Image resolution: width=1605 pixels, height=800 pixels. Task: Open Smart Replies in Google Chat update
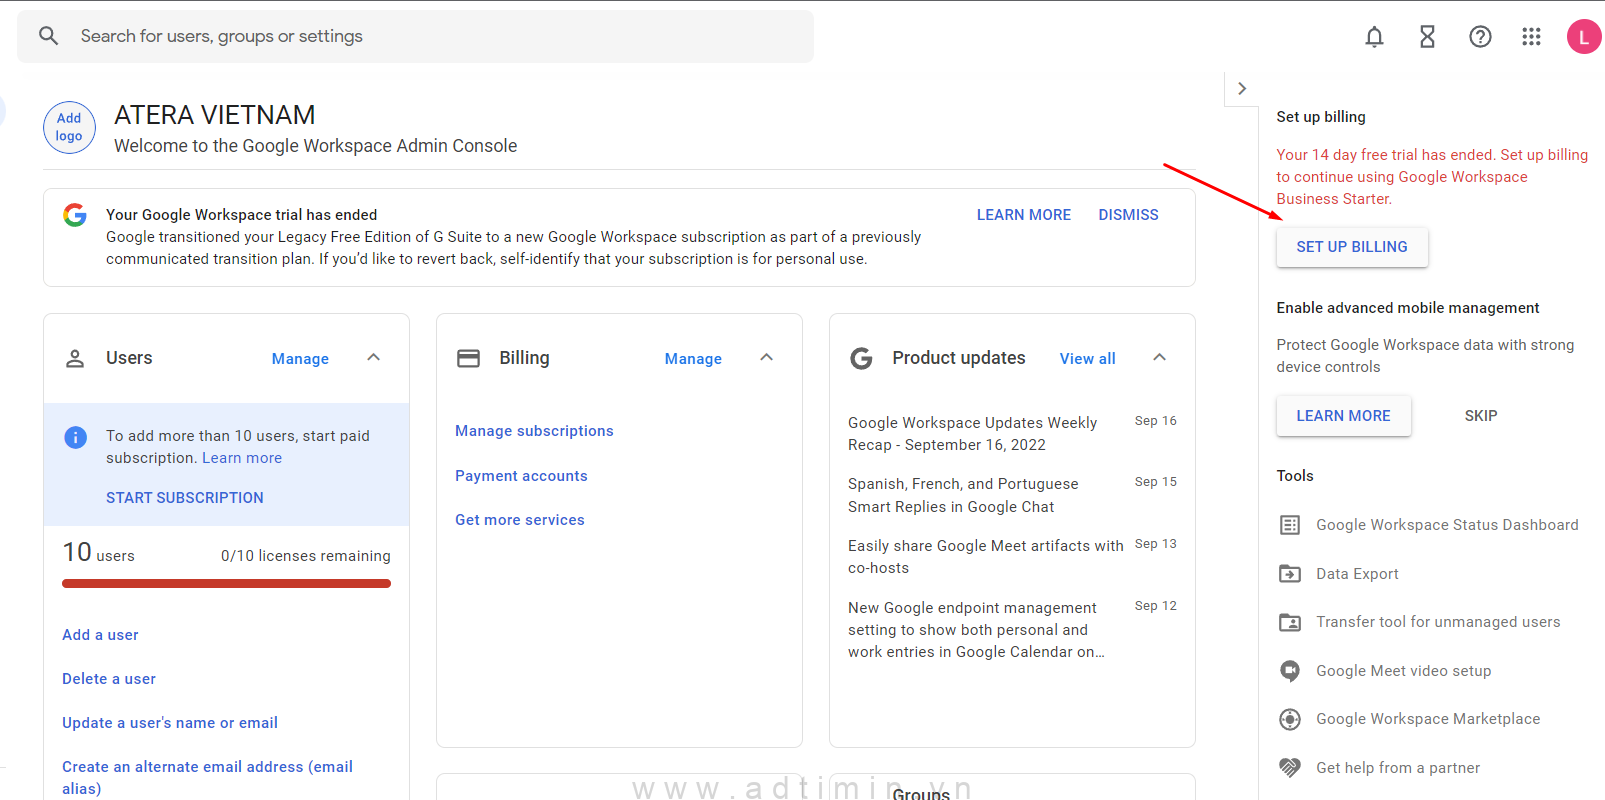[963, 496]
